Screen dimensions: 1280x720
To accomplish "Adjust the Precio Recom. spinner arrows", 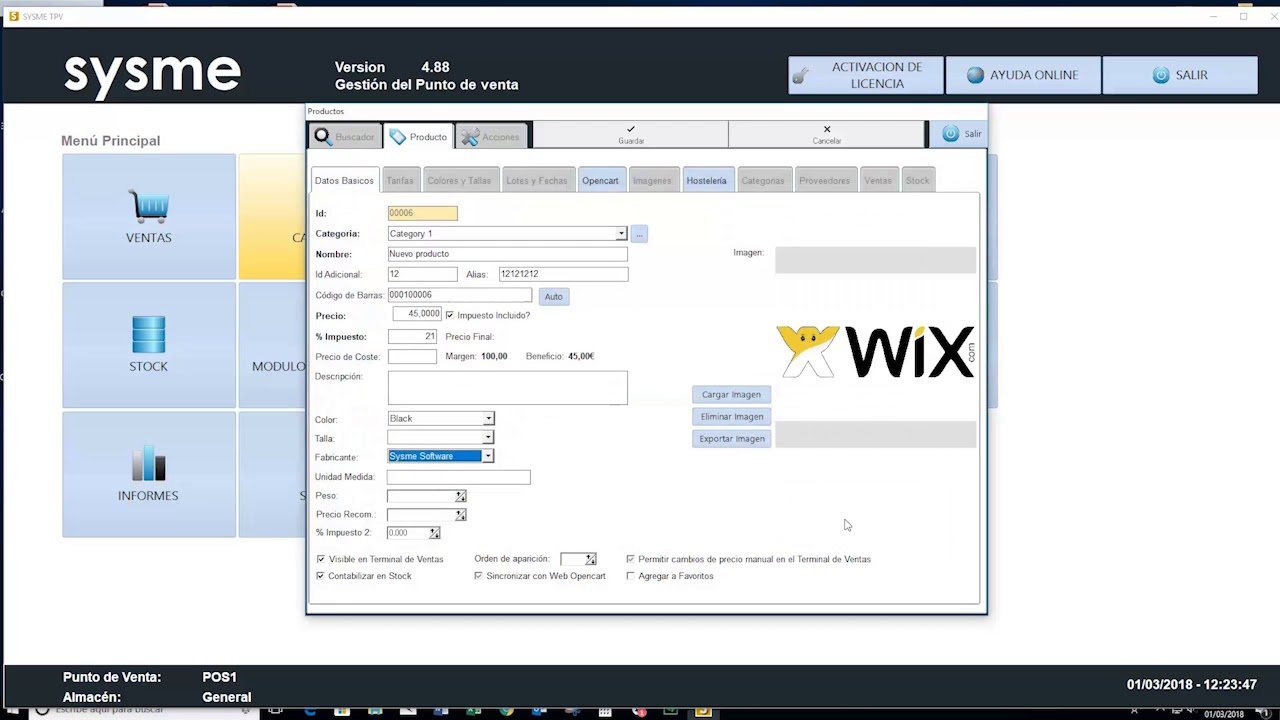I will click(461, 515).
